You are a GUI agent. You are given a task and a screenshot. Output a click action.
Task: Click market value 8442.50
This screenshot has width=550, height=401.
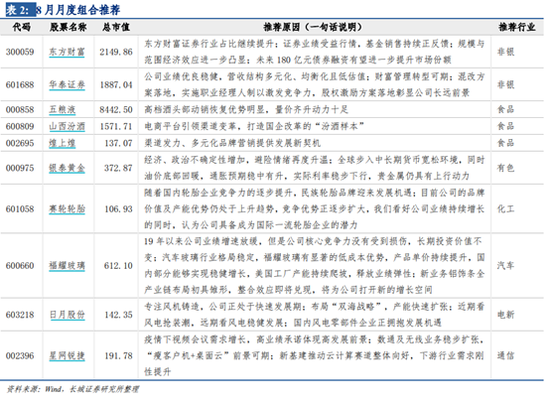[116, 109]
